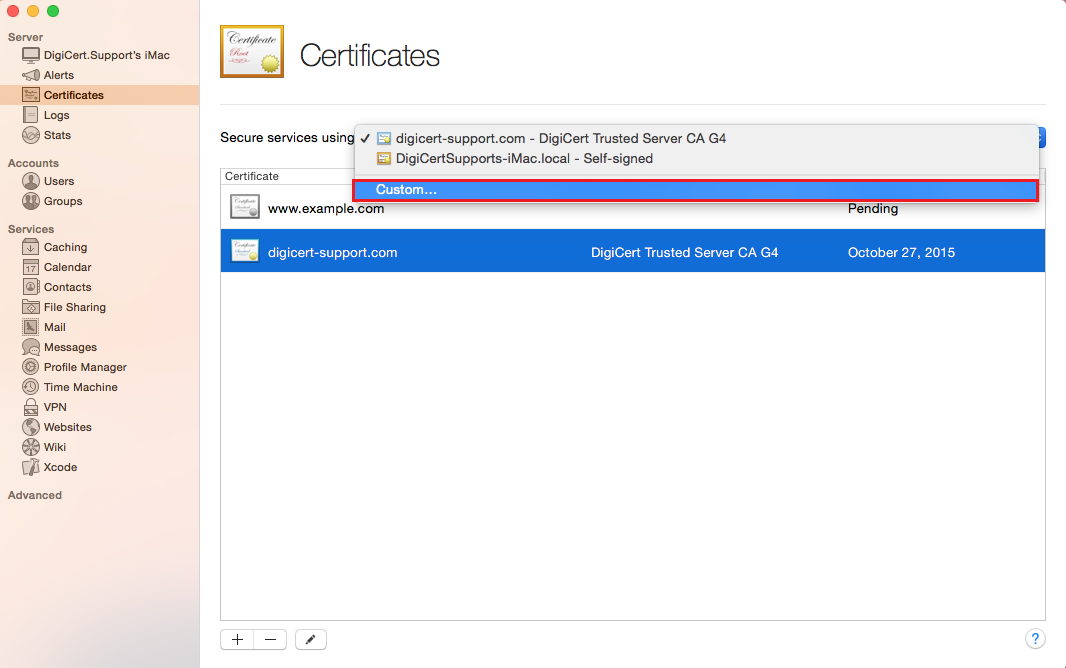Click the add certificate plus button
Viewport: 1066px width, 668px height.
(237, 639)
